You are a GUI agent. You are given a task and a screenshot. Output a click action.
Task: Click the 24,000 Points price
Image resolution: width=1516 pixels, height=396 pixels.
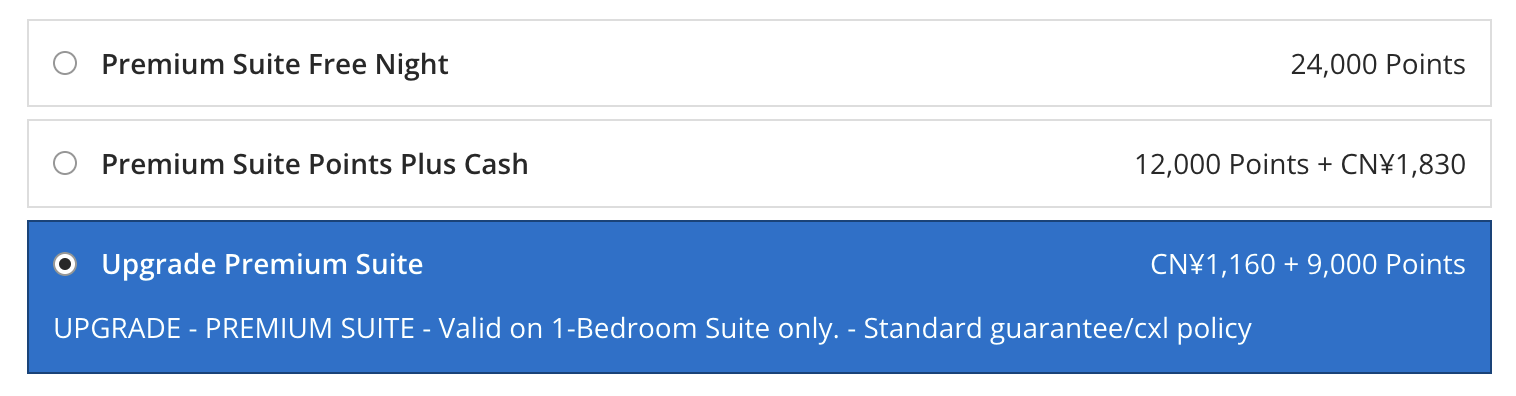pos(1378,65)
